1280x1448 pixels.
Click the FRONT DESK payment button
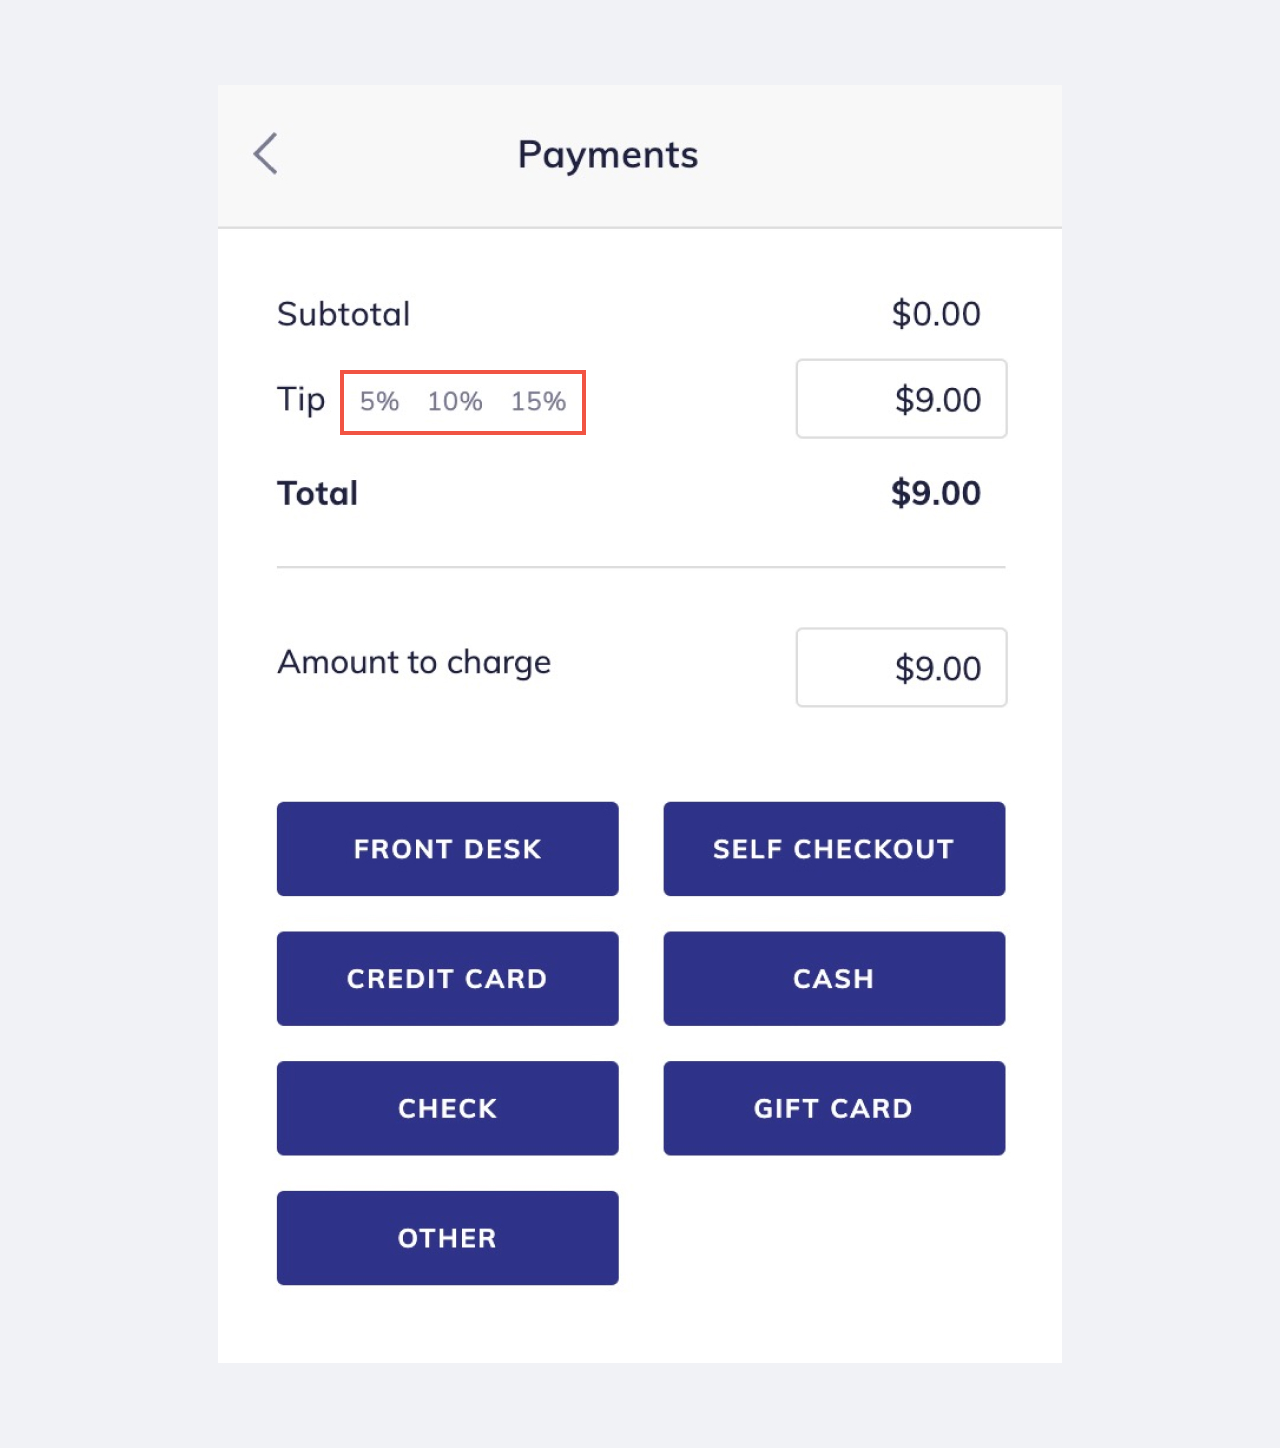pyautogui.click(x=447, y=848)
